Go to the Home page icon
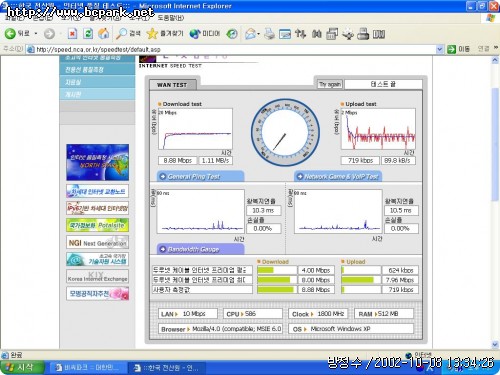This screenshot has width=500, height=375. (x=104, y=33)
